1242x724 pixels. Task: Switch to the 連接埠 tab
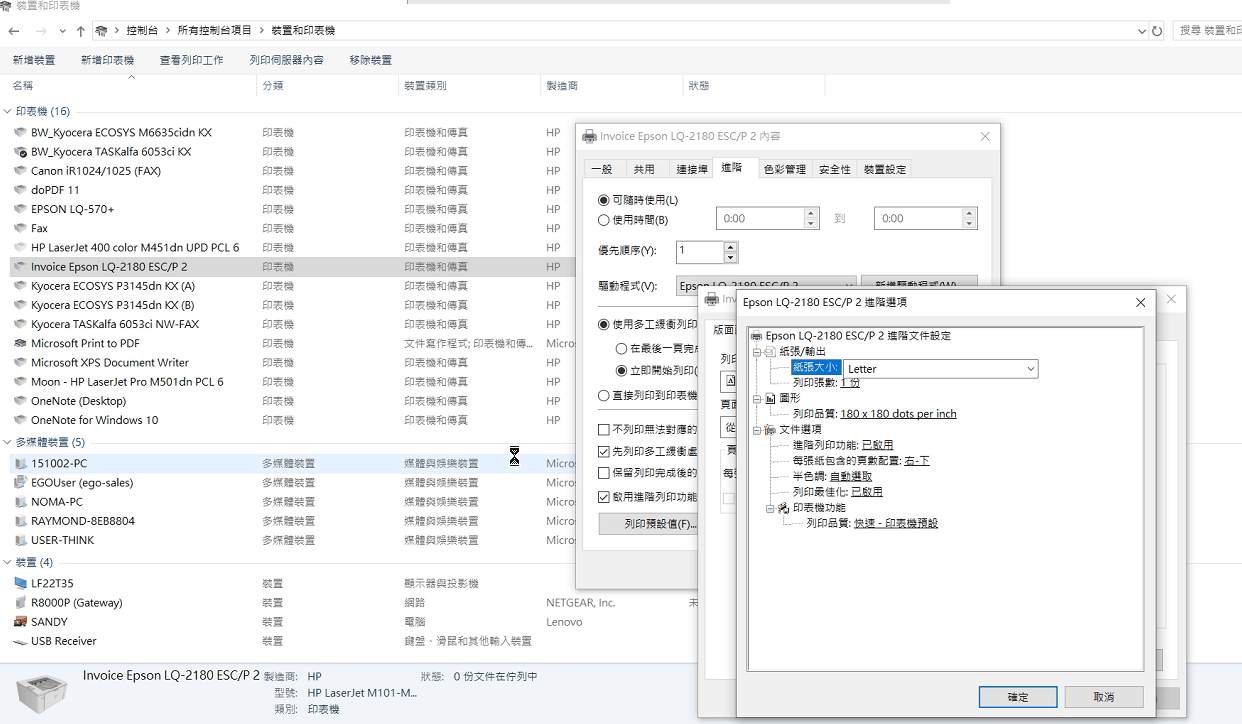[692, 169]
